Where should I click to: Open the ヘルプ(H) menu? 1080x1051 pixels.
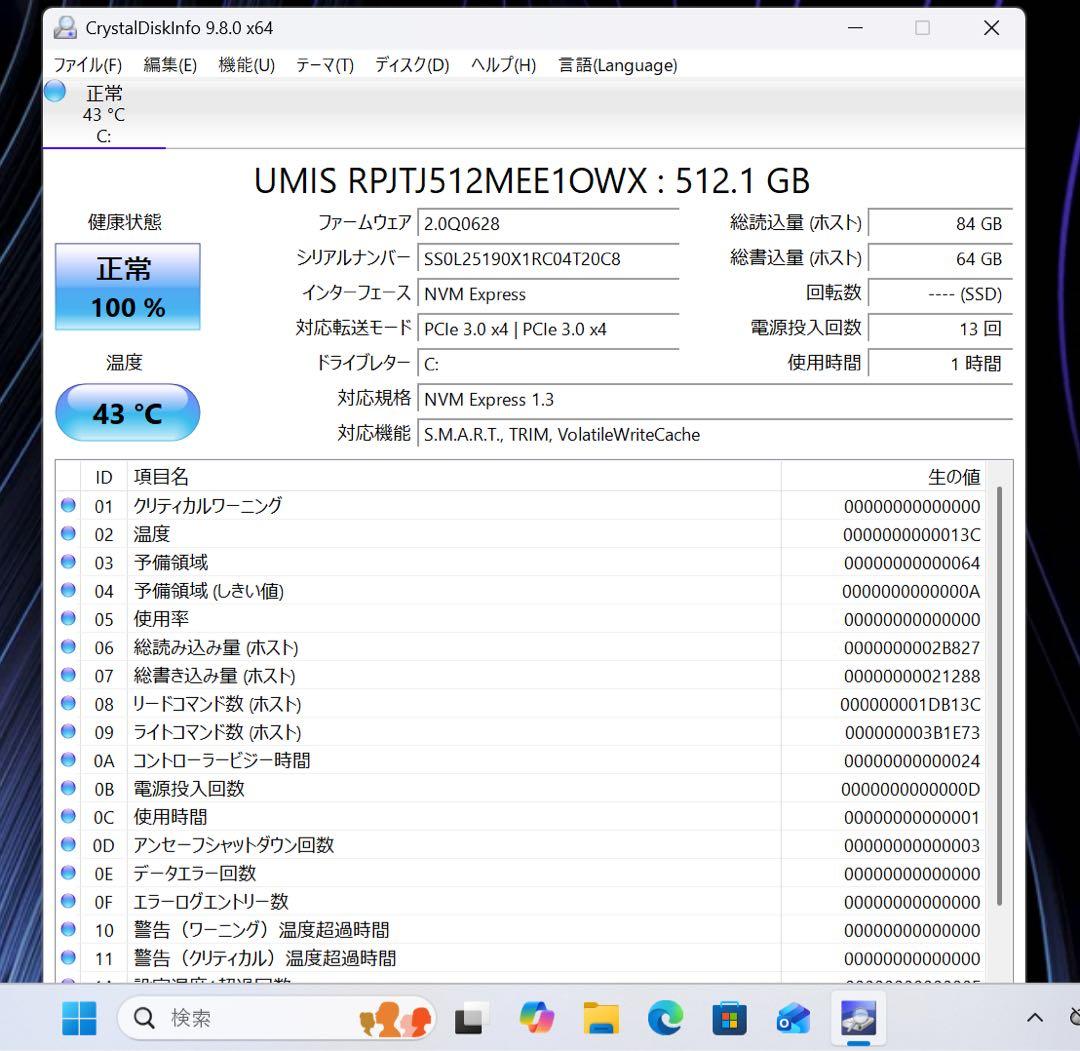coord(502,65)
